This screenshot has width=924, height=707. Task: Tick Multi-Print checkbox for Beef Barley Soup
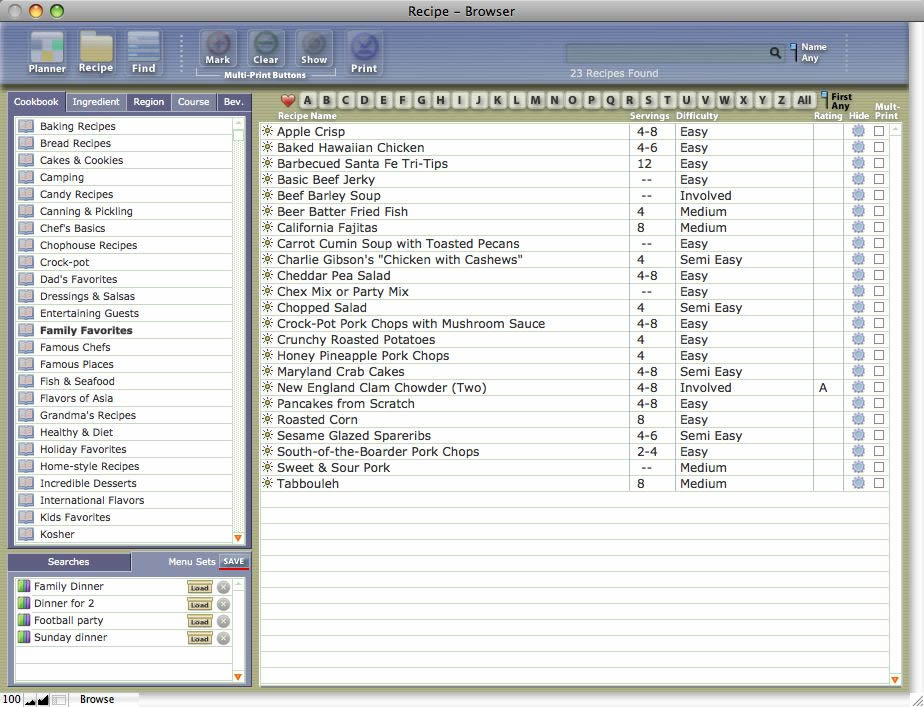pos(879,196)
